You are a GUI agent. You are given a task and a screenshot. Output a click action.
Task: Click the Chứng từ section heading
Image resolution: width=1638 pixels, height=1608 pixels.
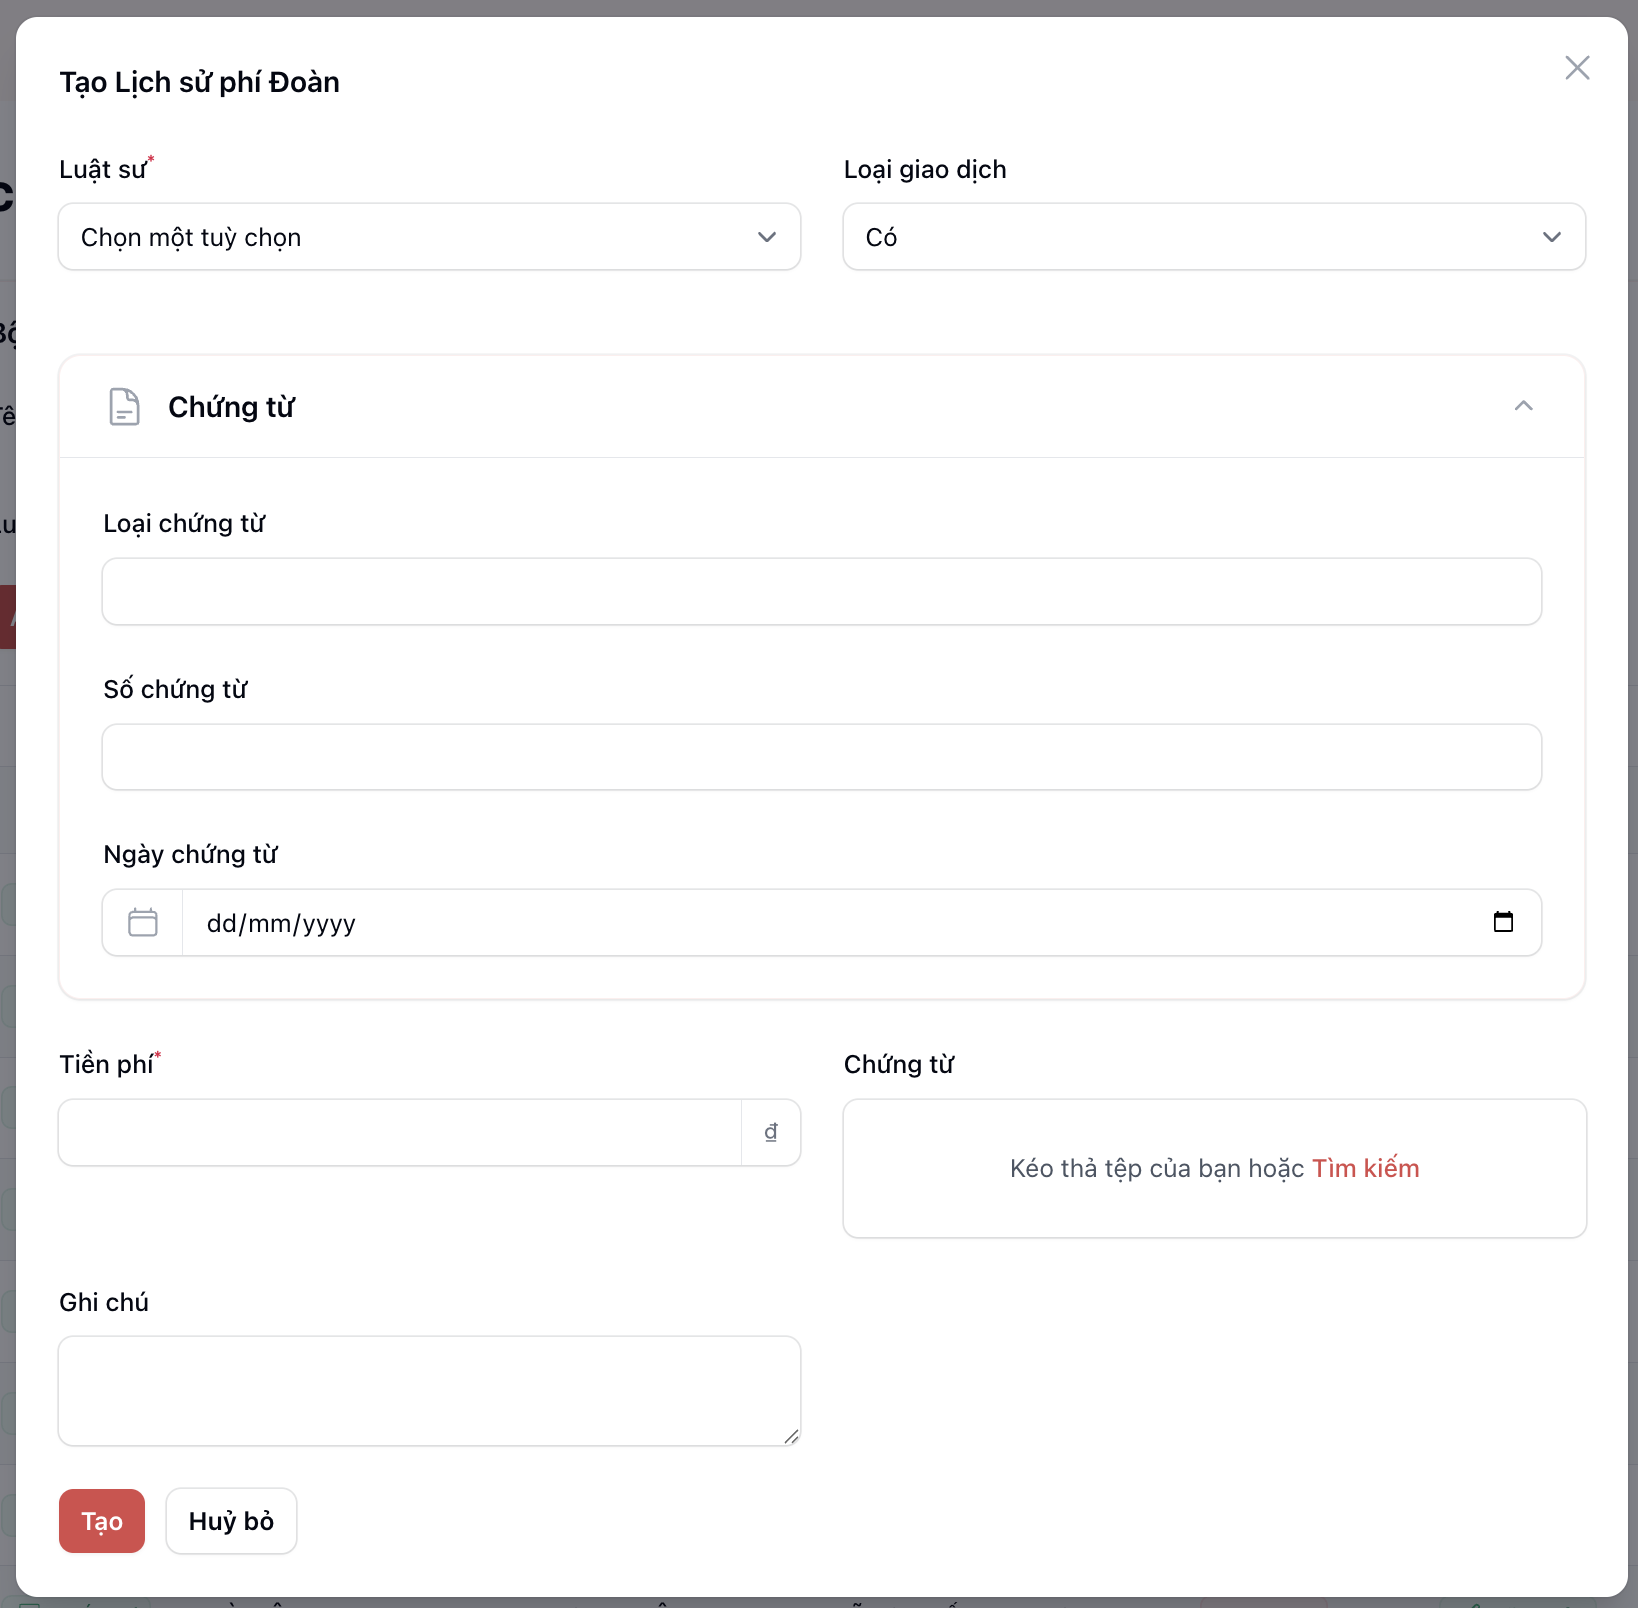[x=231, y=407]
